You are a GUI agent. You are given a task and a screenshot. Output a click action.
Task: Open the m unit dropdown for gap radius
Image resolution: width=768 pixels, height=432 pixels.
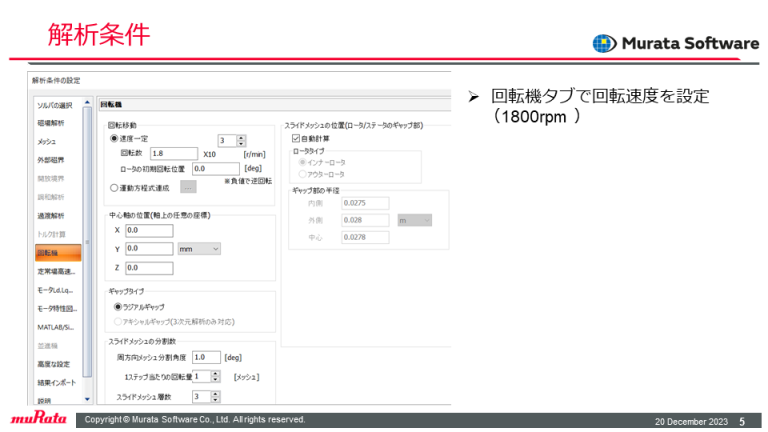[x=413, y=220]
